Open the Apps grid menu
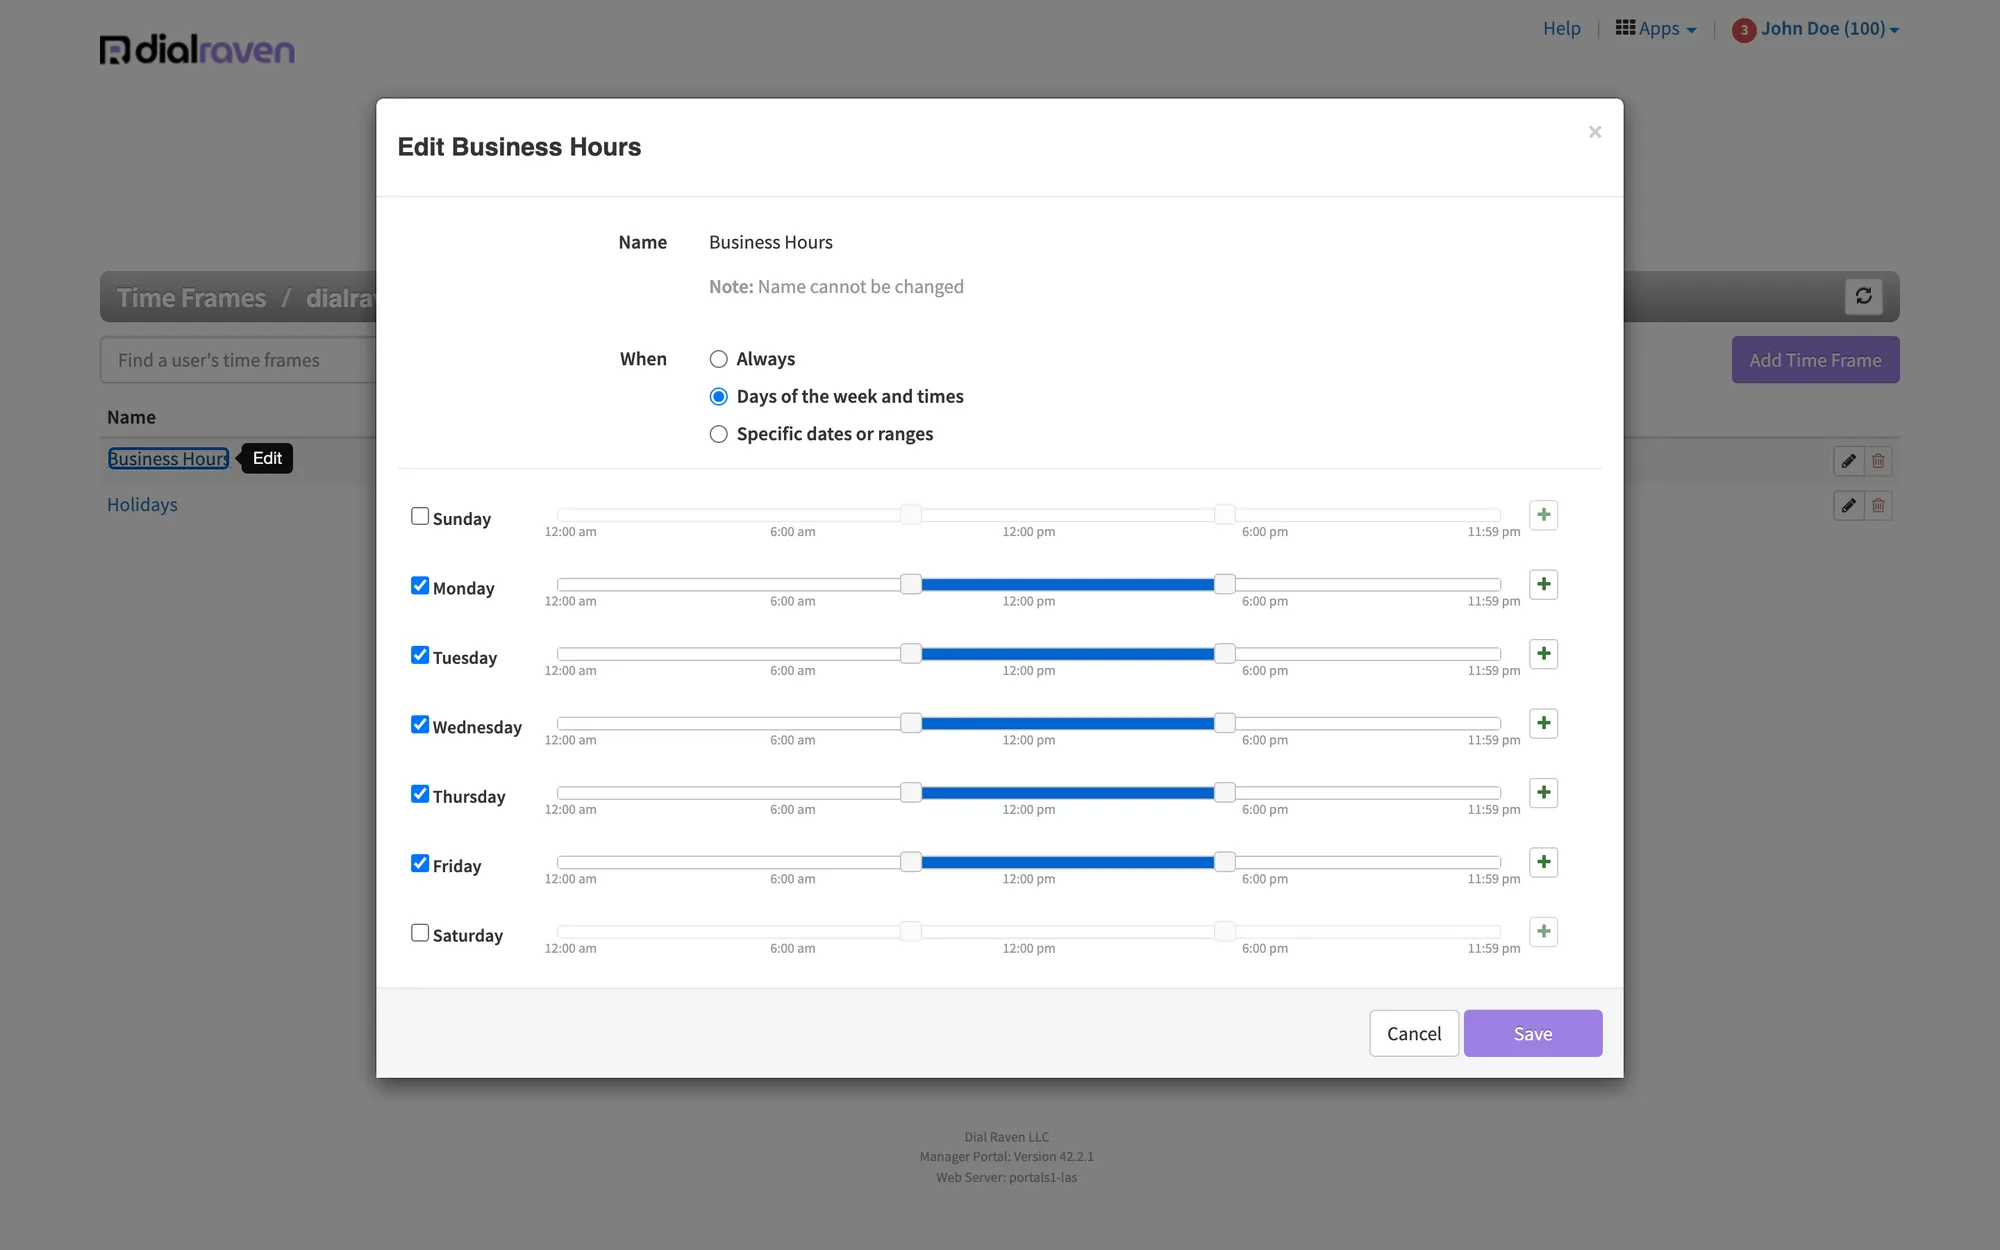Viewport: 2000px width, 1250px height. point(1656,29)
